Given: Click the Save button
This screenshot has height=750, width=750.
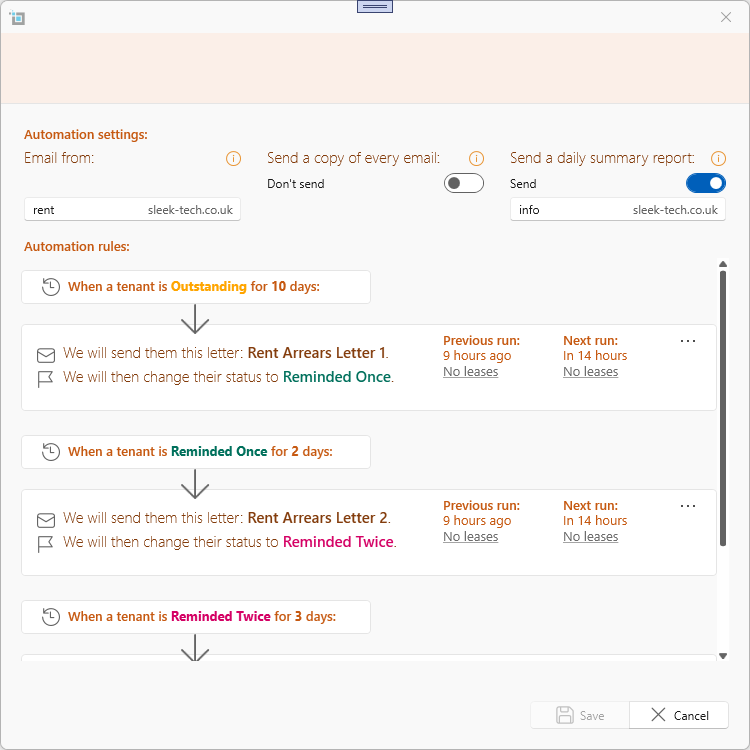Looking at the screenshot, I should coord(580,715).
